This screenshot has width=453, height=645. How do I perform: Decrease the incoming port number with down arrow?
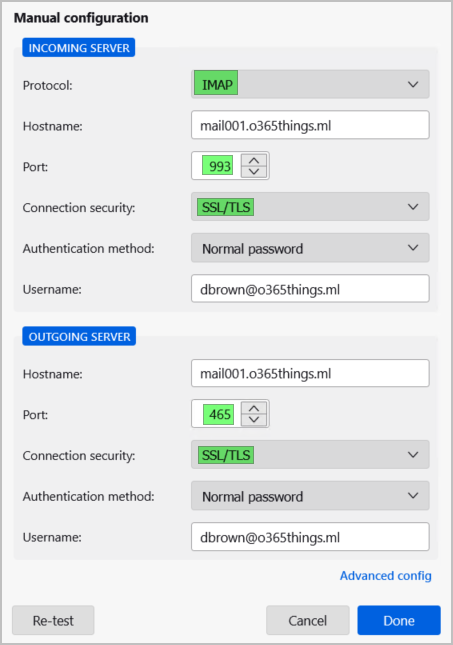[x=254, y=172]
